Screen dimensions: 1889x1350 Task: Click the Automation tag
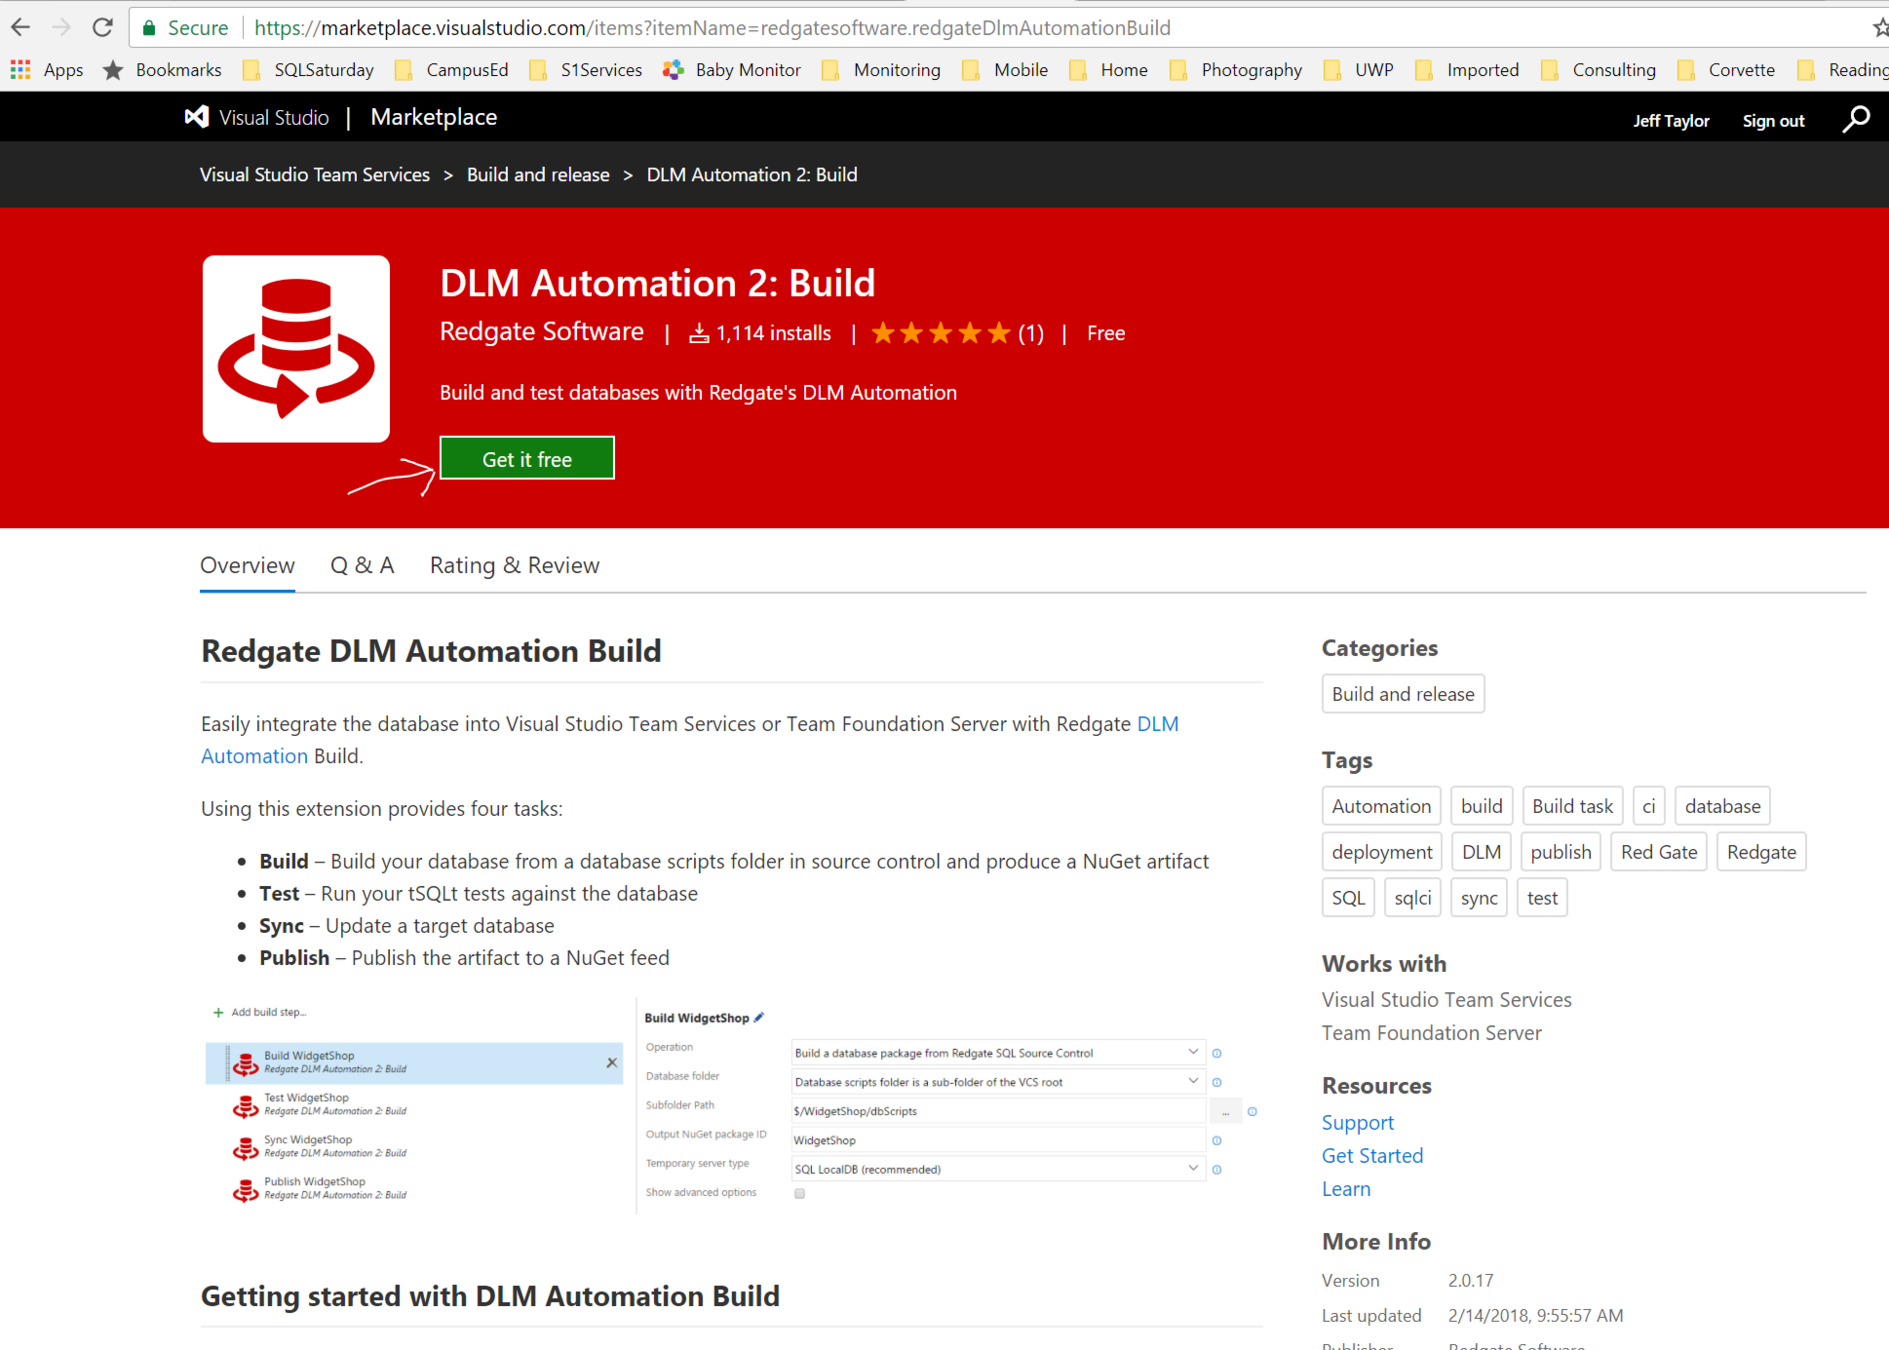coord(1381,806)
